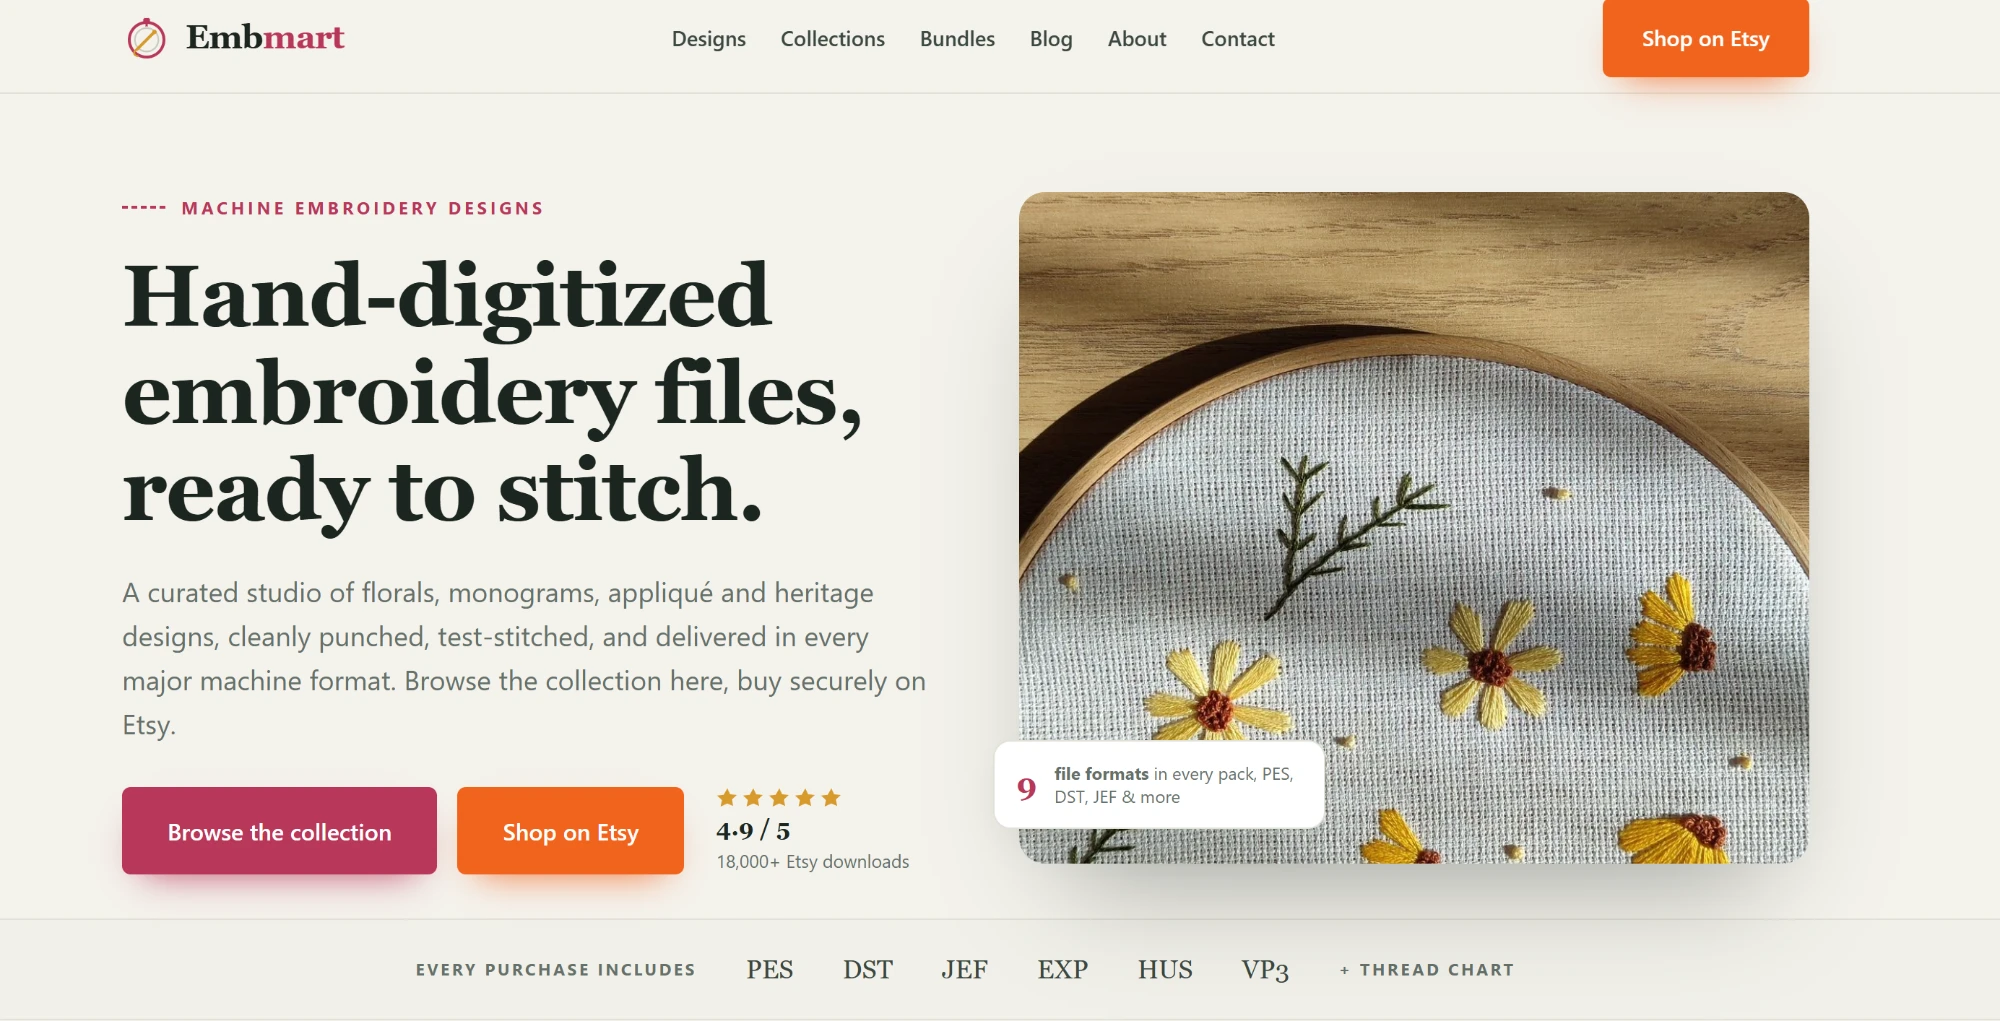Click the 4.9 / 5 rating text
Screen dimensions: 2000x1021
click(753, 831)
